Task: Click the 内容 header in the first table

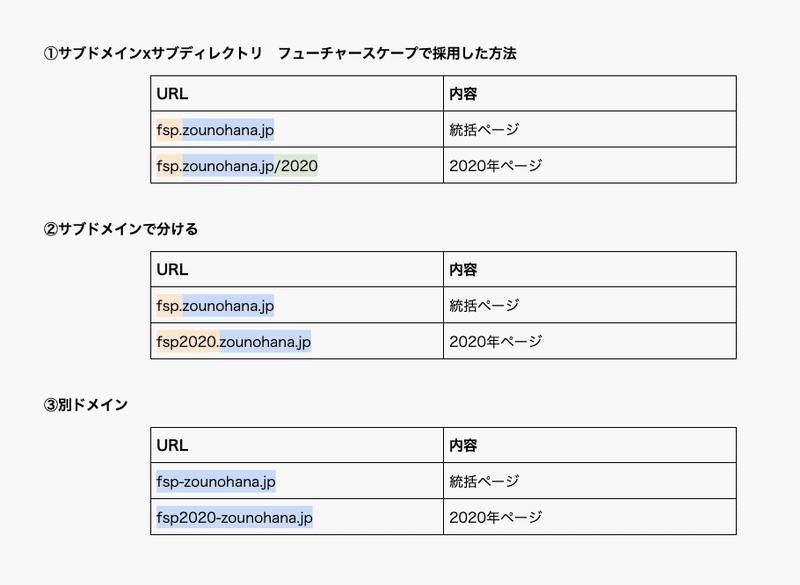Action: pyautogui.click(x=463, y=94)
